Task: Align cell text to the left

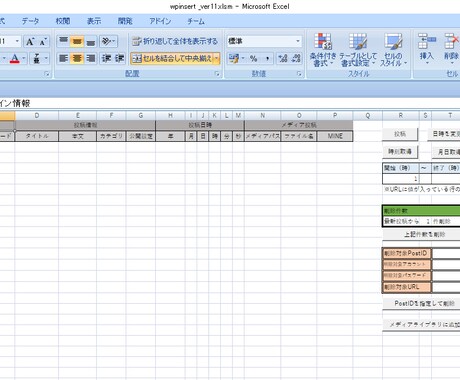Action: coord(63,59)
